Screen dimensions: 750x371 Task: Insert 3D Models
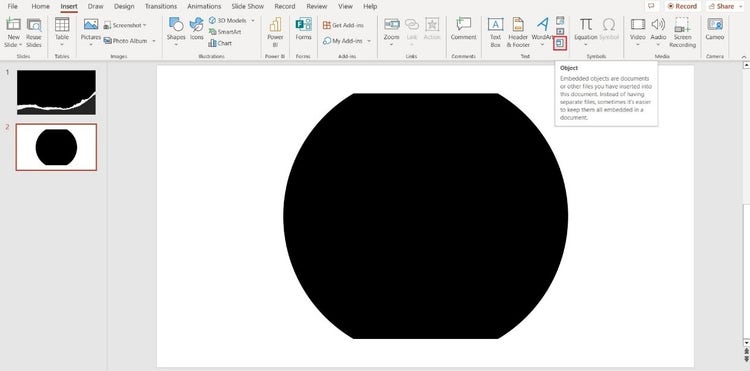click(x=228, y=21)
